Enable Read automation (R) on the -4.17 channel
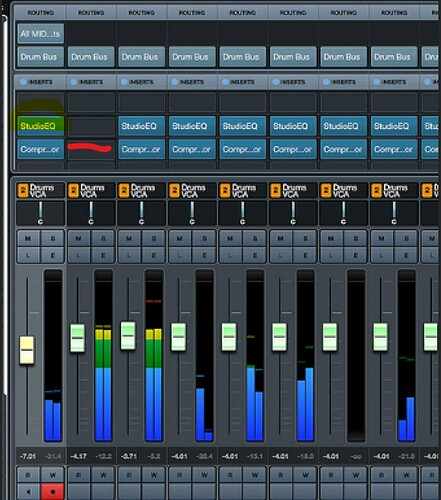This screenshot has width=441, height=500. [79, 475]
